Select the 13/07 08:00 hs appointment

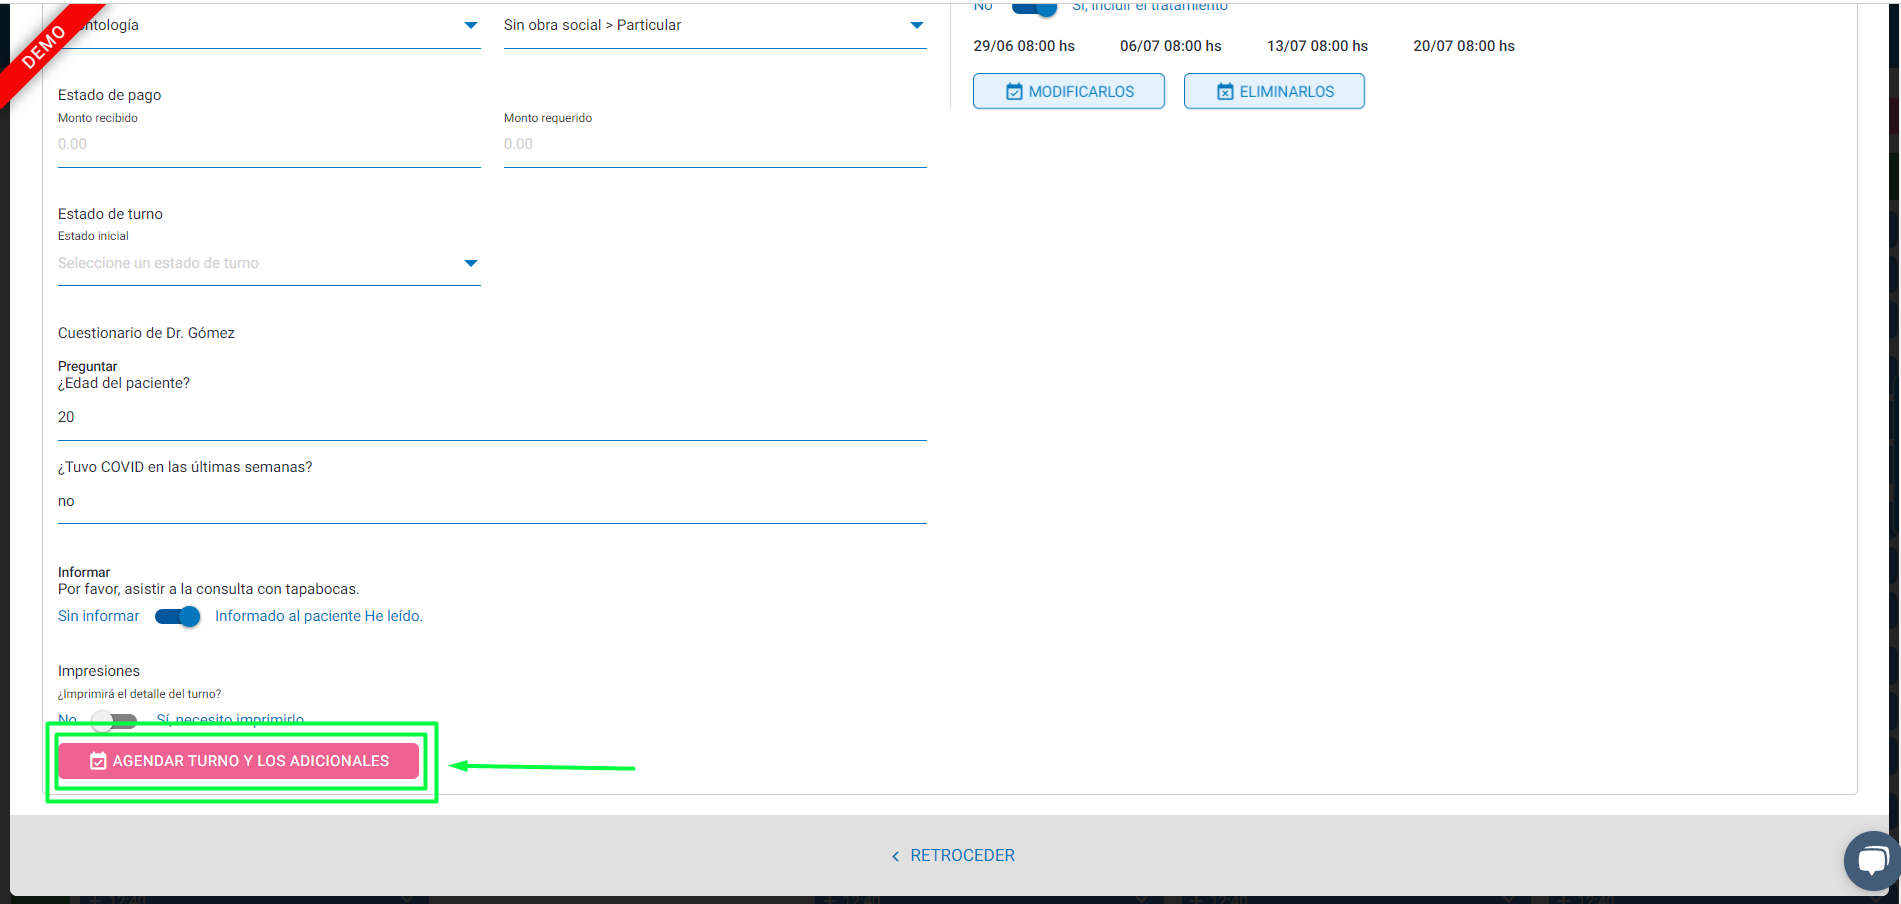pyautogui.click(x=1317, y=46)
